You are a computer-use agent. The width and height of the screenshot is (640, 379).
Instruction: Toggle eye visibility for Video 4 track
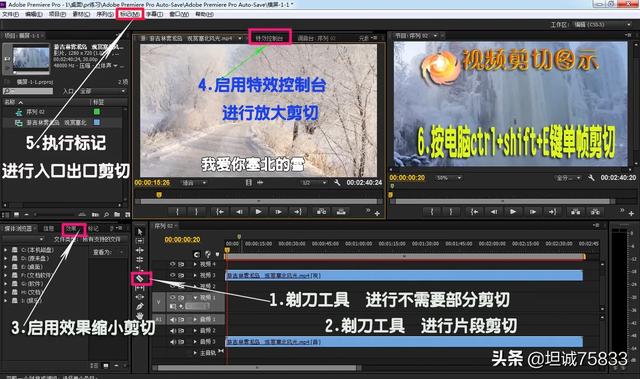click(x=172, y=264)
